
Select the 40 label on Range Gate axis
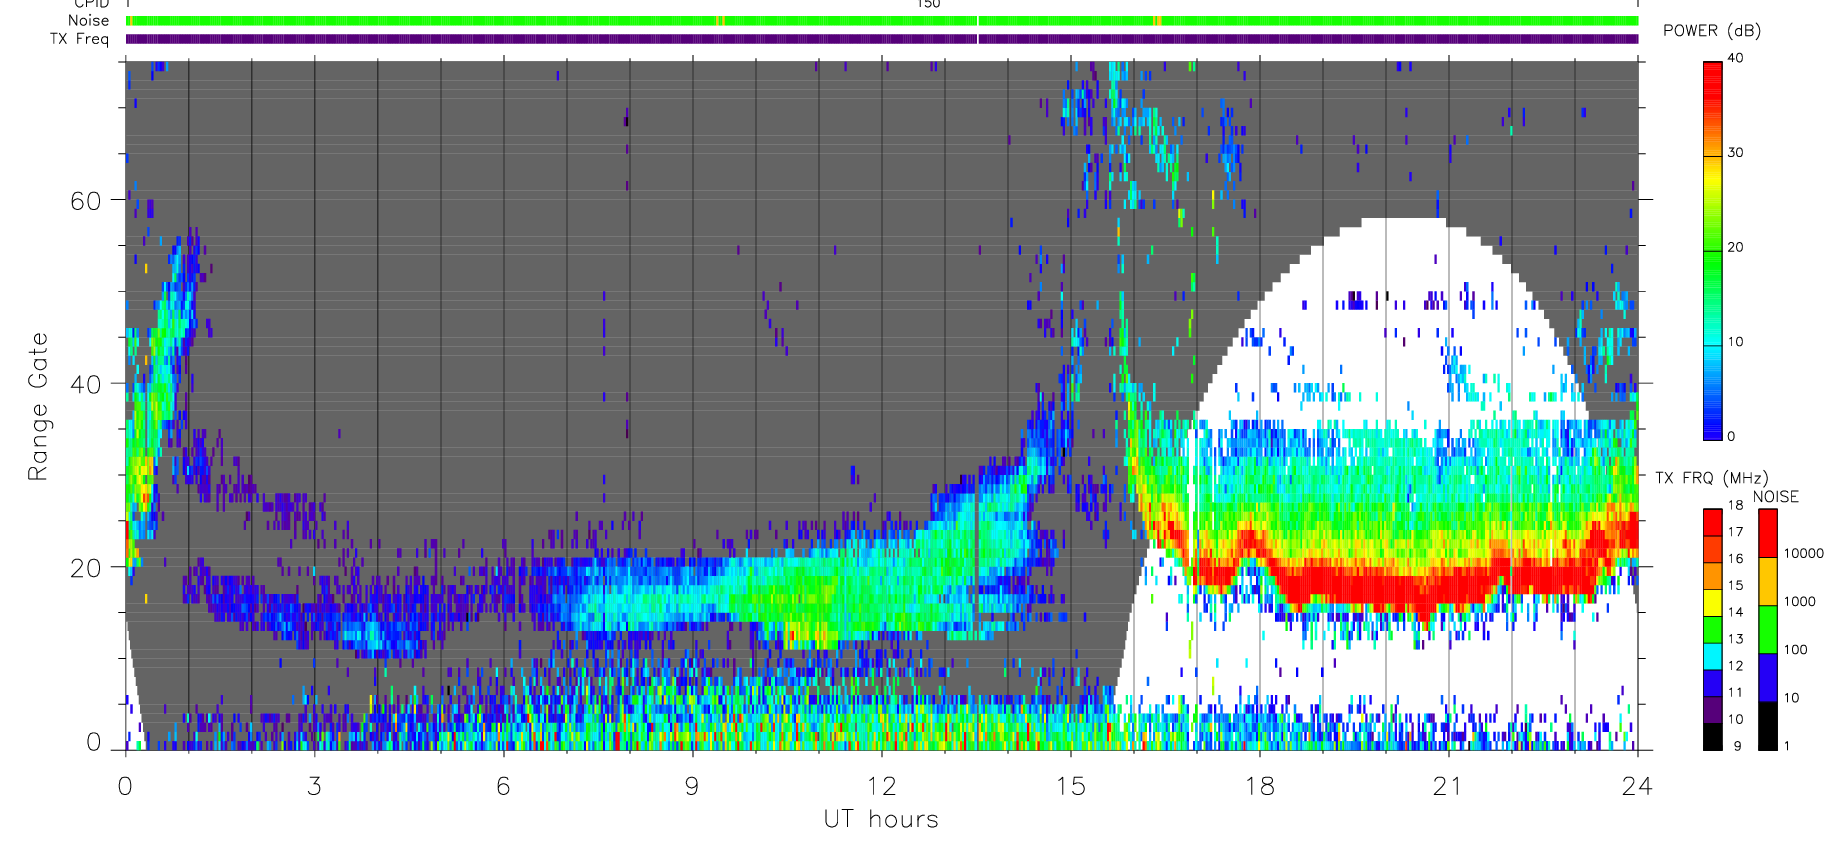85,384
